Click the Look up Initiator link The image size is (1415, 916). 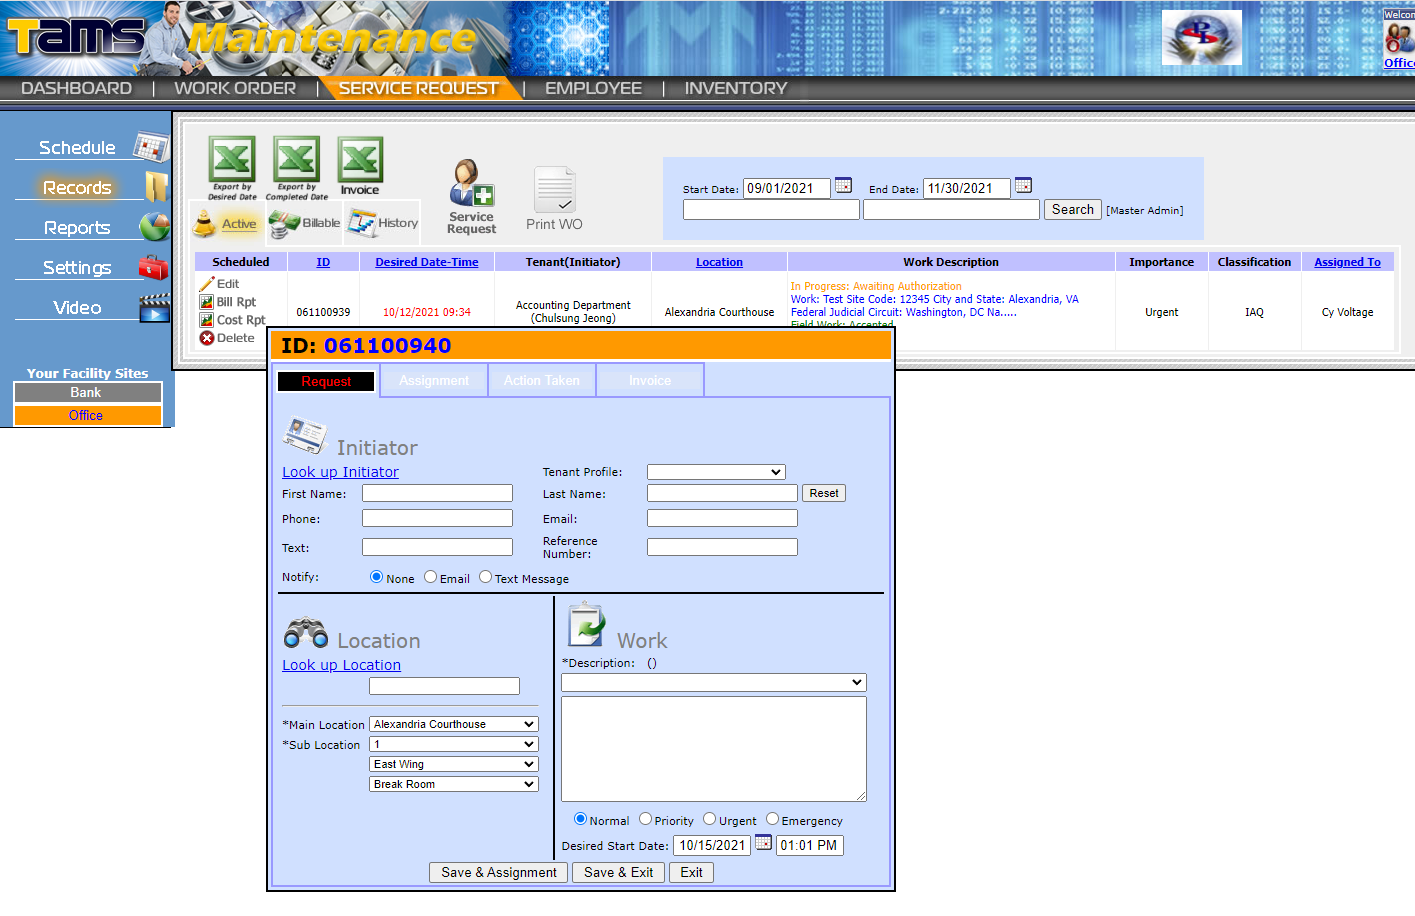coord(340,471)
